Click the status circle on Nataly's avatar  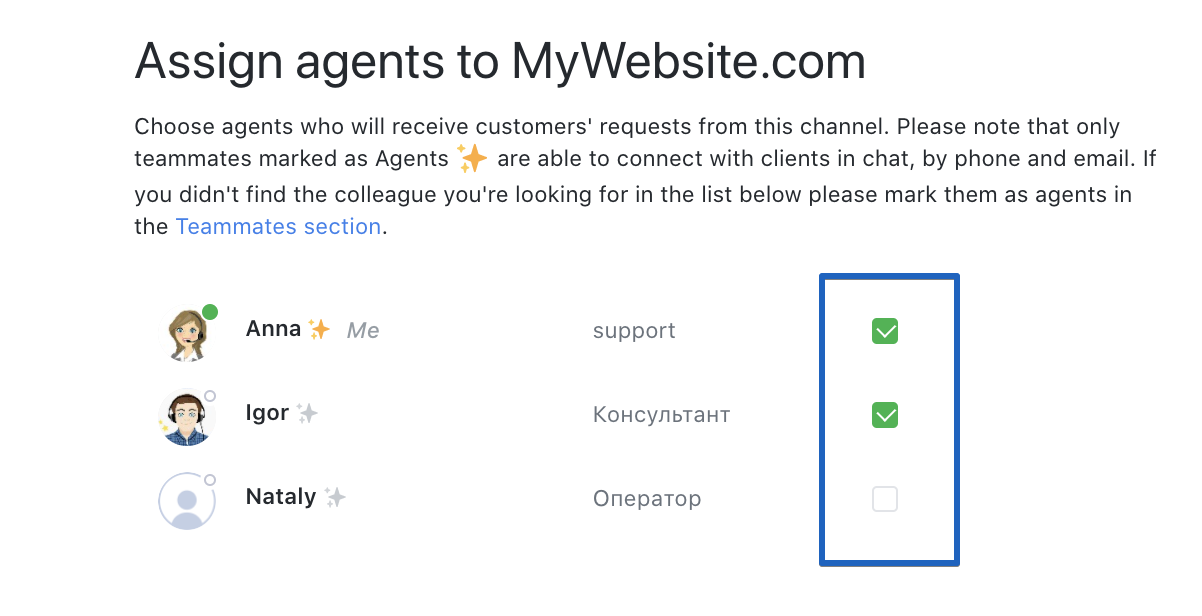click(210, 479)
